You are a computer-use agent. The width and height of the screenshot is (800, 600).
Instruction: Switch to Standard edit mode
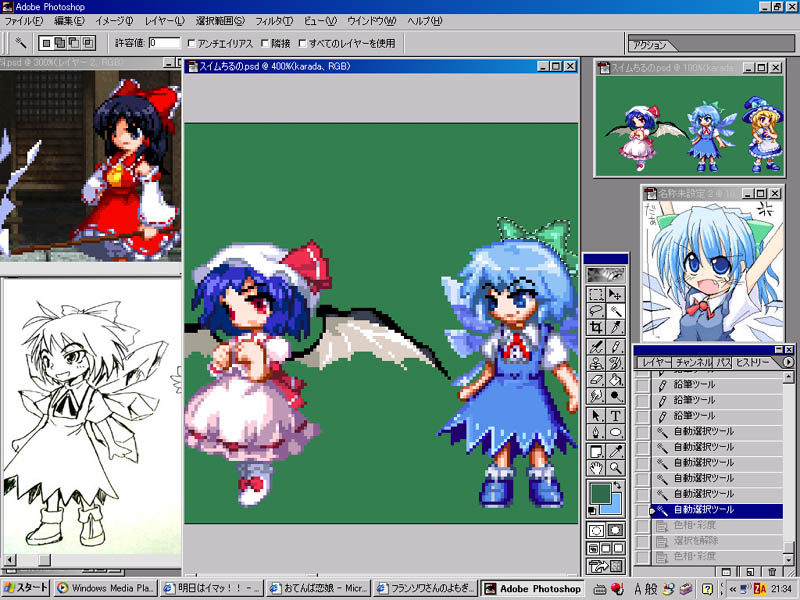click(x=596, y=530)
